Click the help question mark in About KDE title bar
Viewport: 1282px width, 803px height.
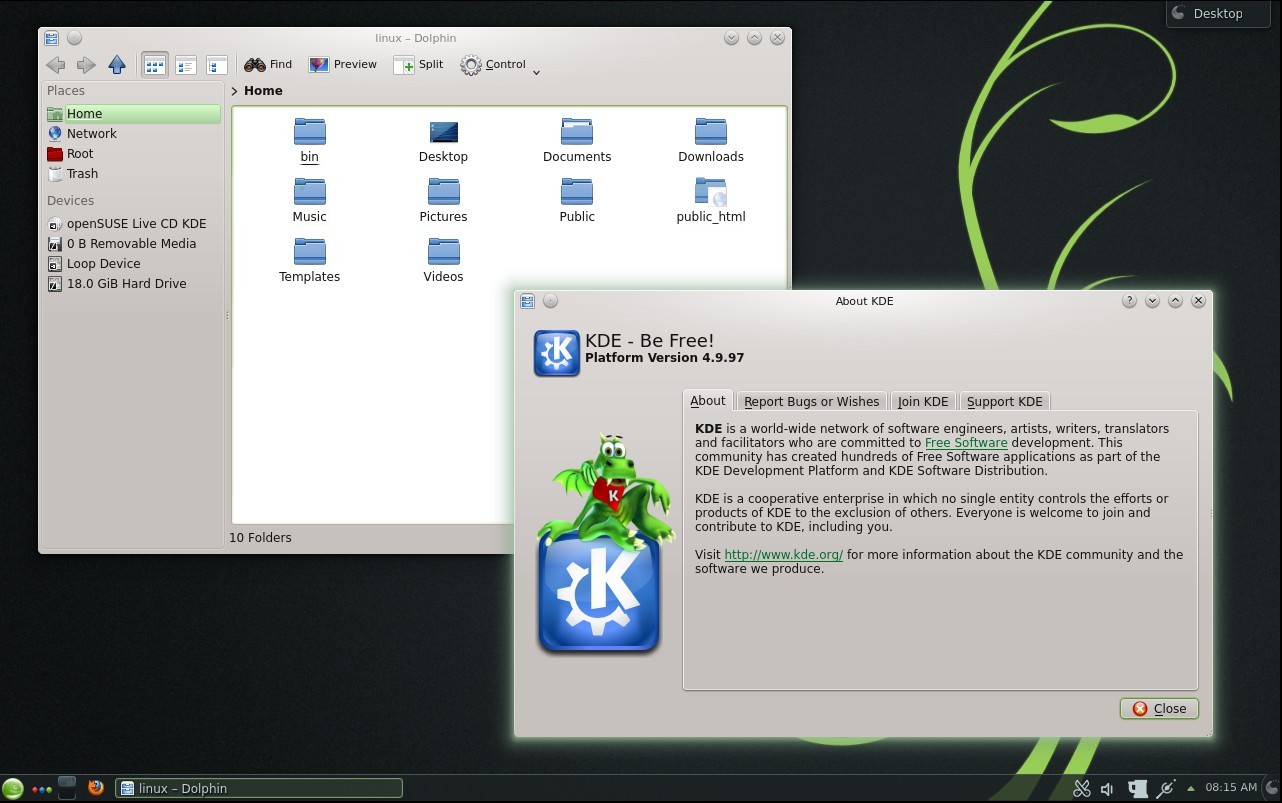point(1129,301)
